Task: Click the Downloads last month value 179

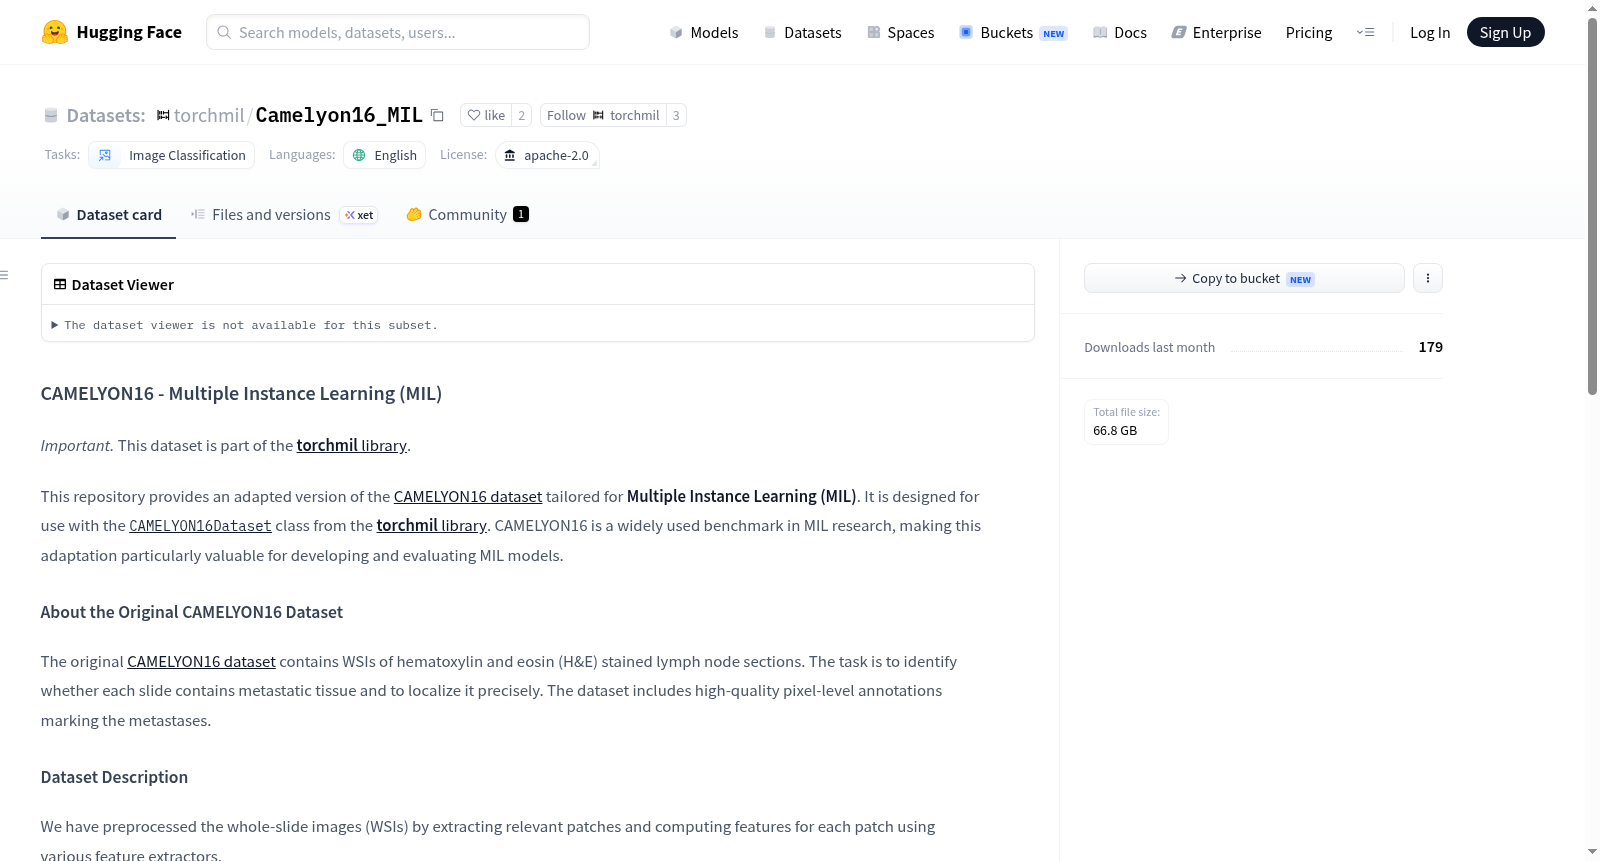Action: 1430,347
